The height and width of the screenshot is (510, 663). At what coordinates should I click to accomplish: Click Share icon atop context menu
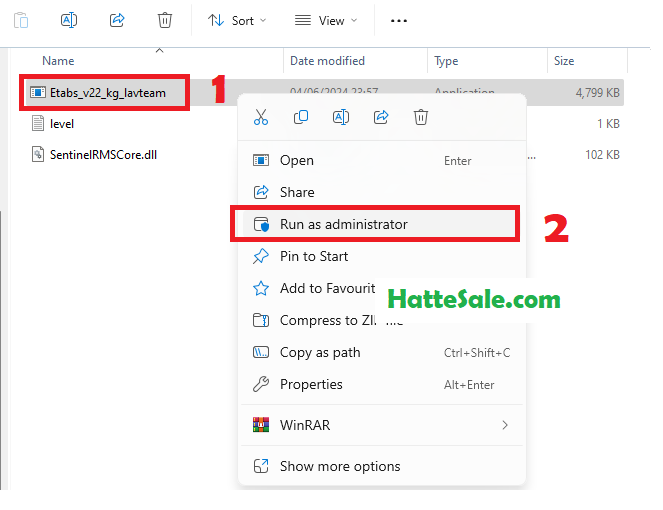pyautogui.click(x=381, y=117)
